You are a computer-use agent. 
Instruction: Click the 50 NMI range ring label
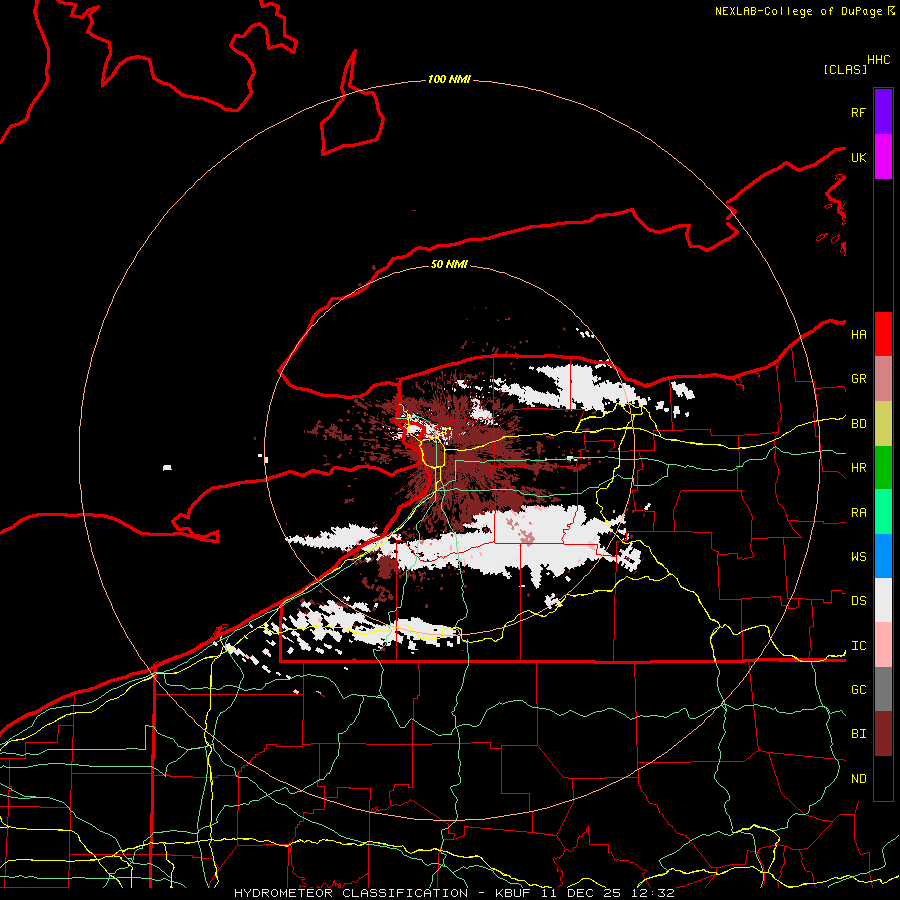(x=449, y=264)
